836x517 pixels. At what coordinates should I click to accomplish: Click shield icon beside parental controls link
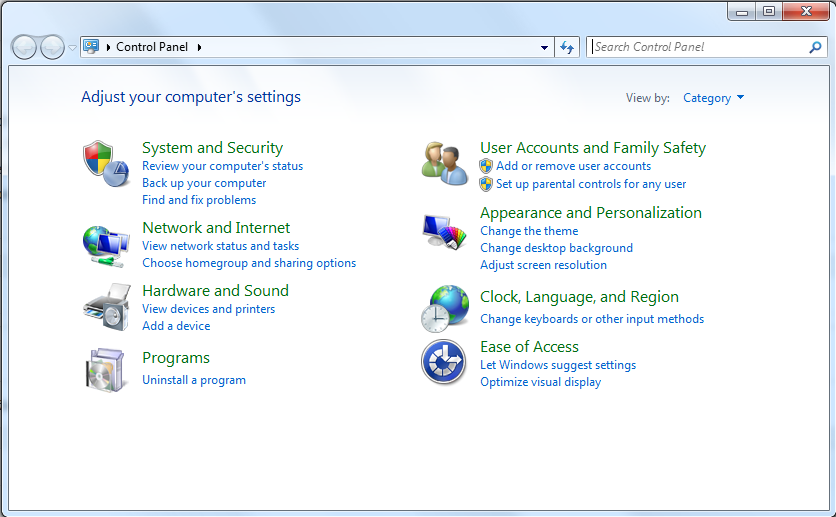click(486, 184)
